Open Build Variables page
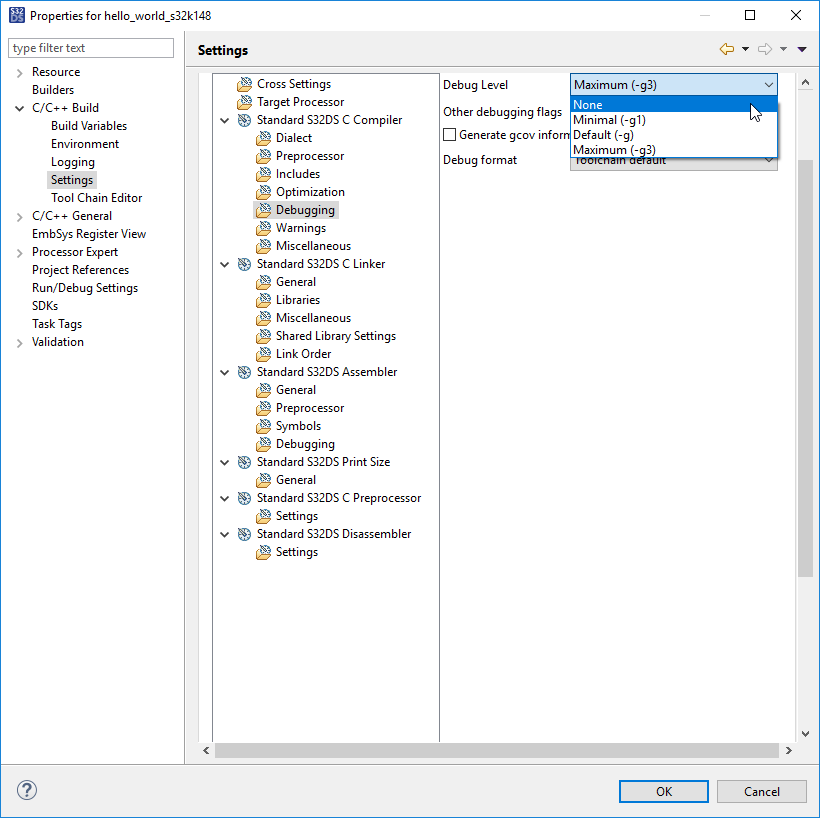Screen dimensions: 820x818 pyautogui.click(x=89, y=126)
